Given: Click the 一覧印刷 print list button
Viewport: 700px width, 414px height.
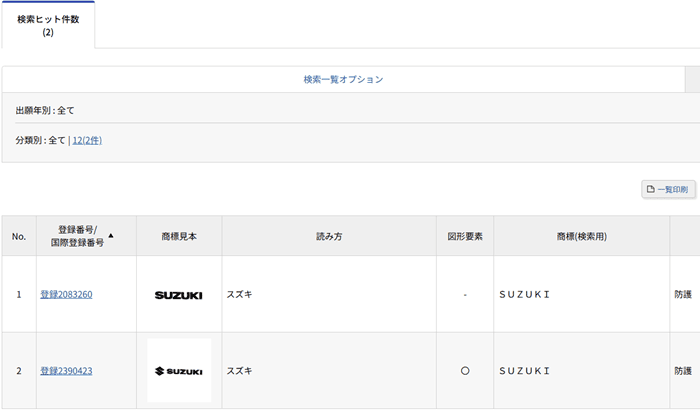Looking at the screenshot, I should (668, 189).
